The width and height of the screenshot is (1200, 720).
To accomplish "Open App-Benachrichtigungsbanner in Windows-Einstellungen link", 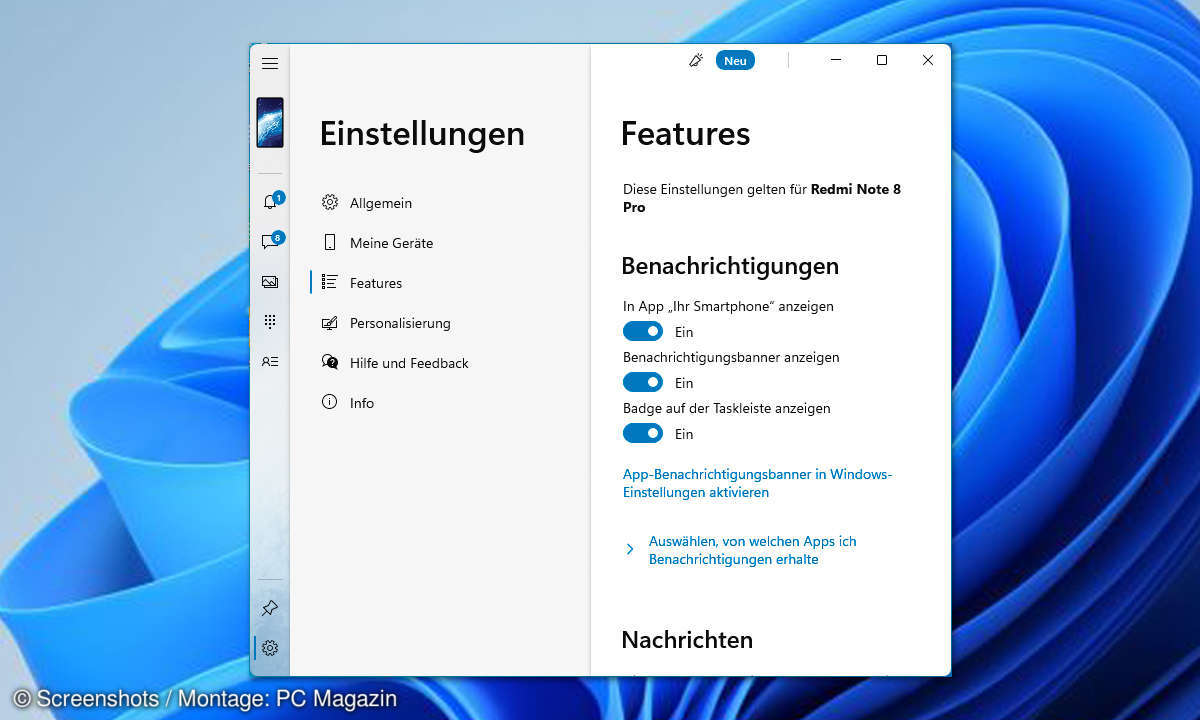I will [757, 483].
